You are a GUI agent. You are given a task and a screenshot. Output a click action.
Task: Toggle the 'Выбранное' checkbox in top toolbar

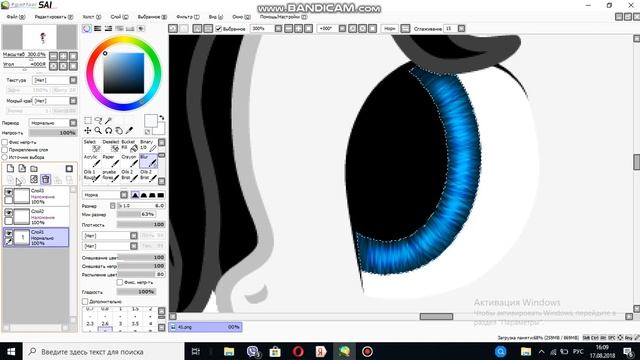coord(218,29)
